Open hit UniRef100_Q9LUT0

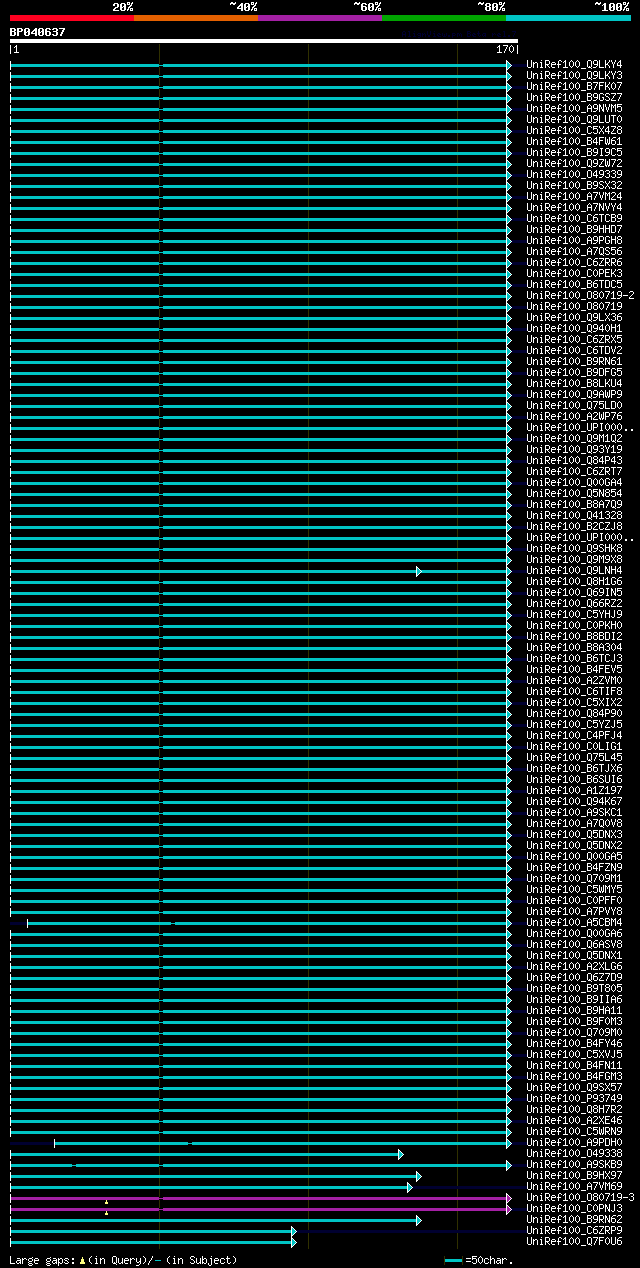click(x=574, y=120)
